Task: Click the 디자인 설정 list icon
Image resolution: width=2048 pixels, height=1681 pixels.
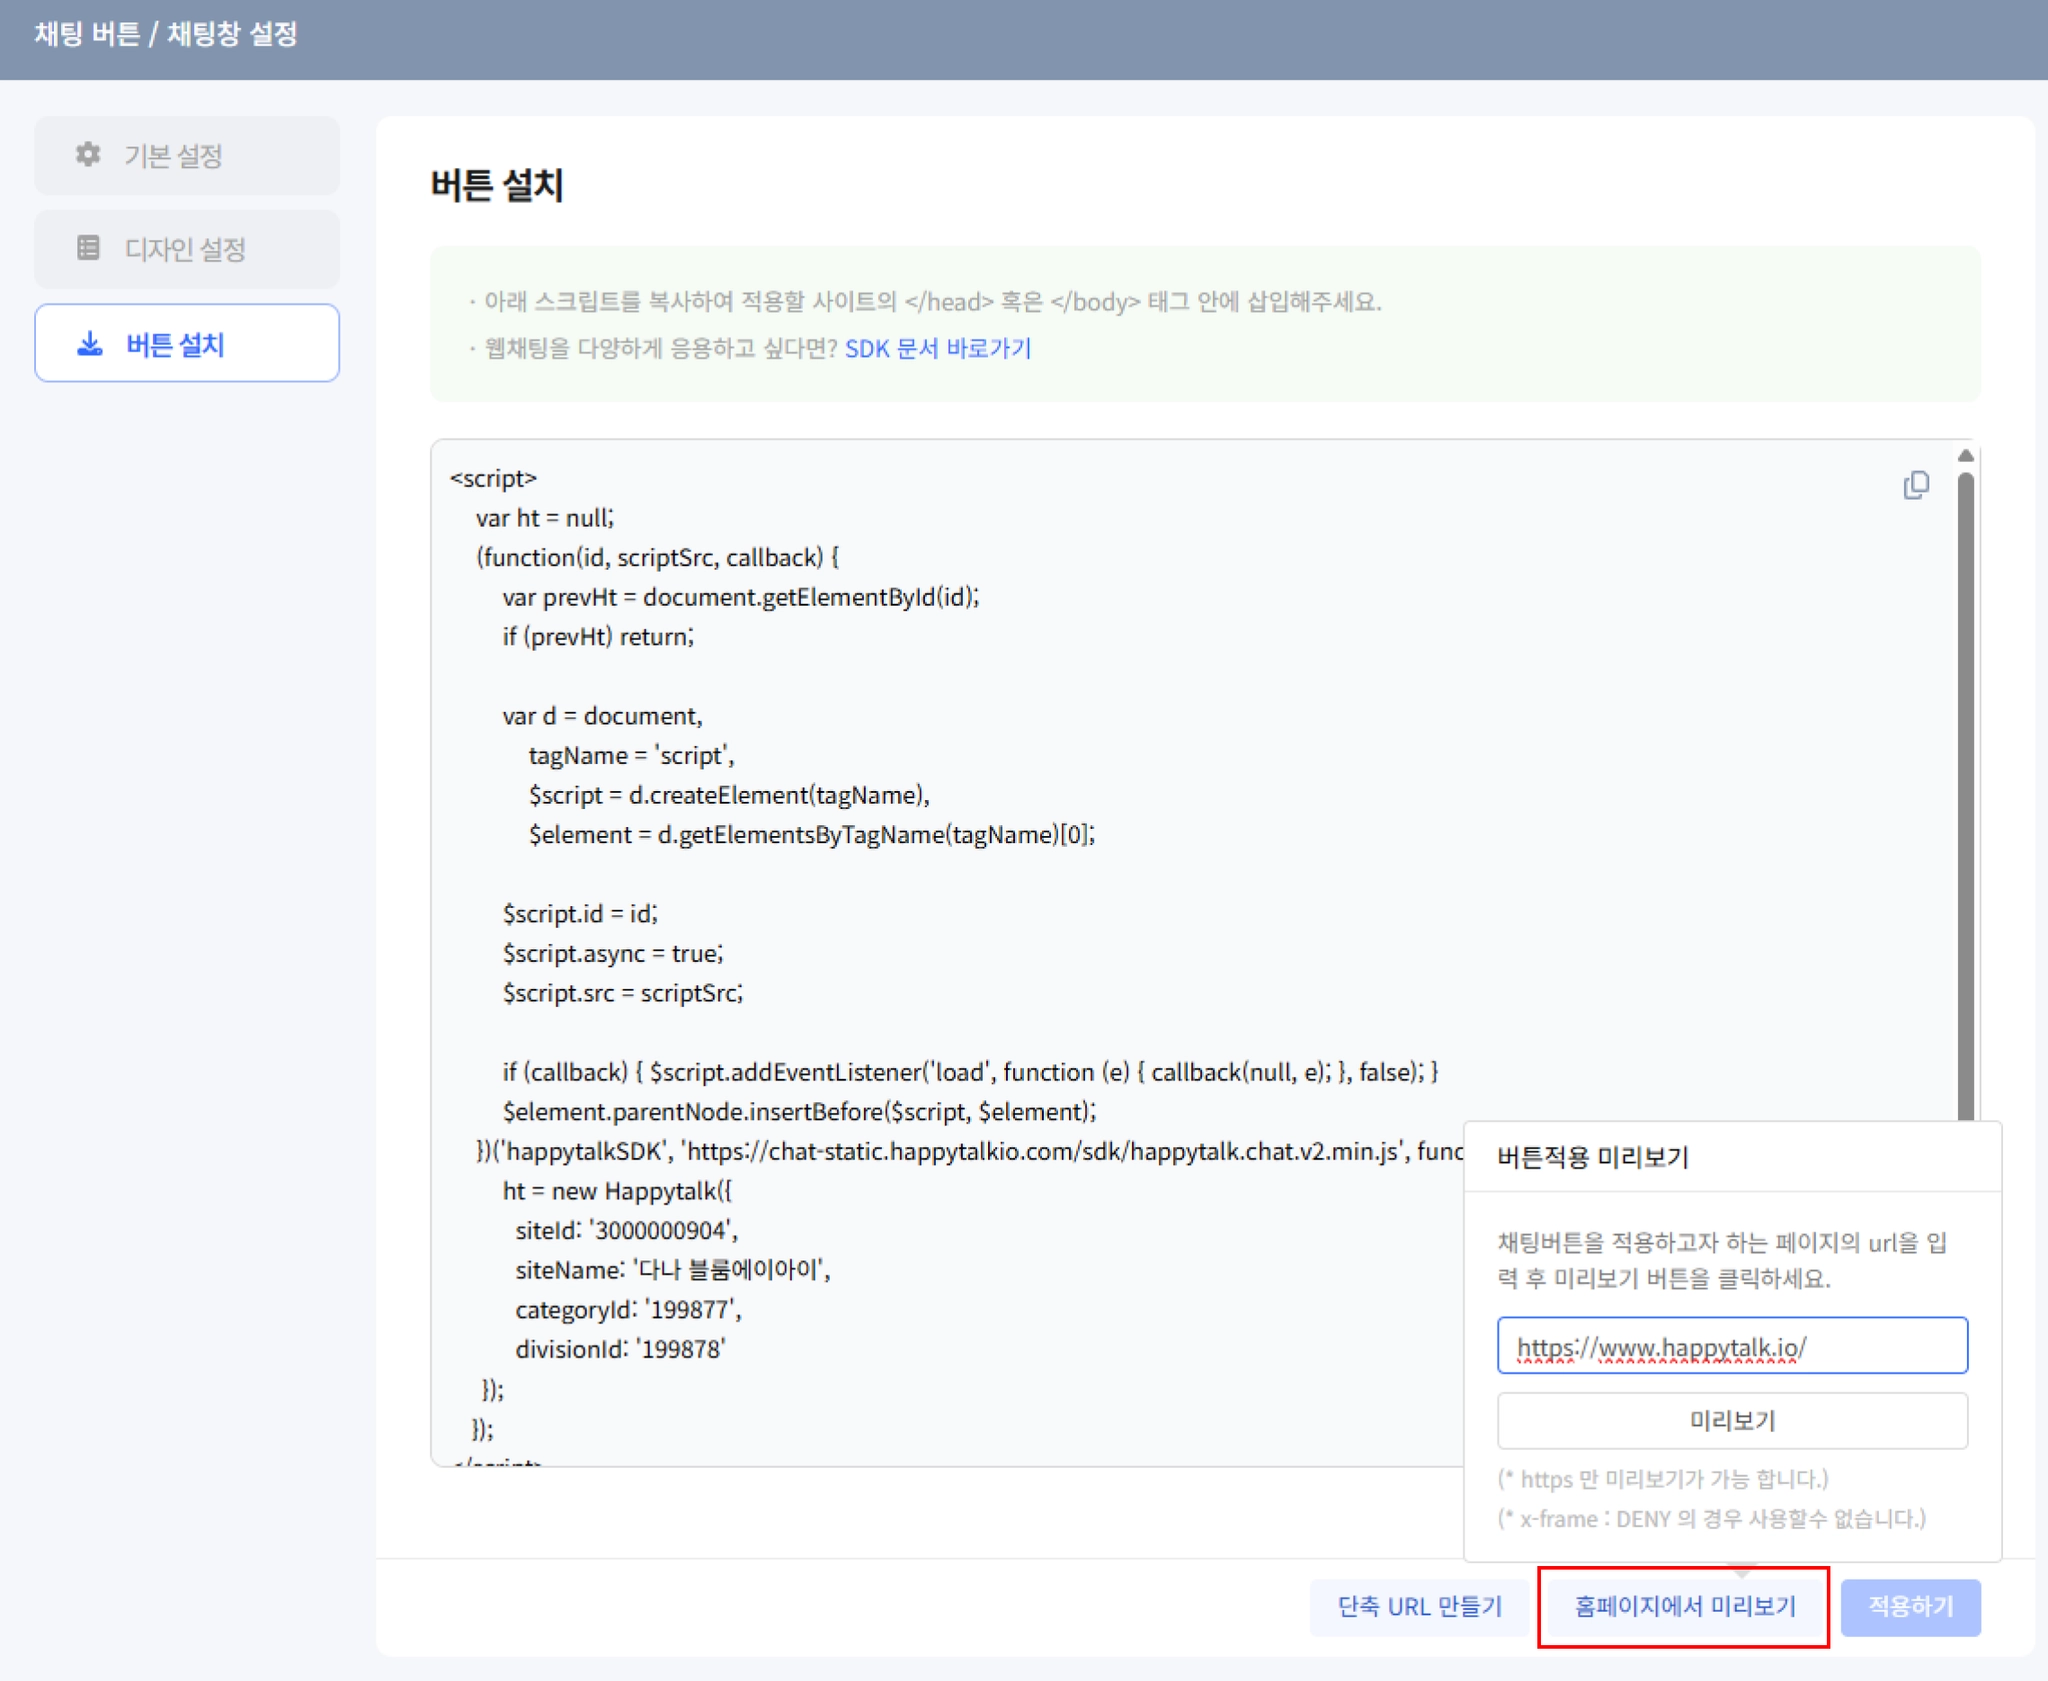Action: (x=88, y=248)
